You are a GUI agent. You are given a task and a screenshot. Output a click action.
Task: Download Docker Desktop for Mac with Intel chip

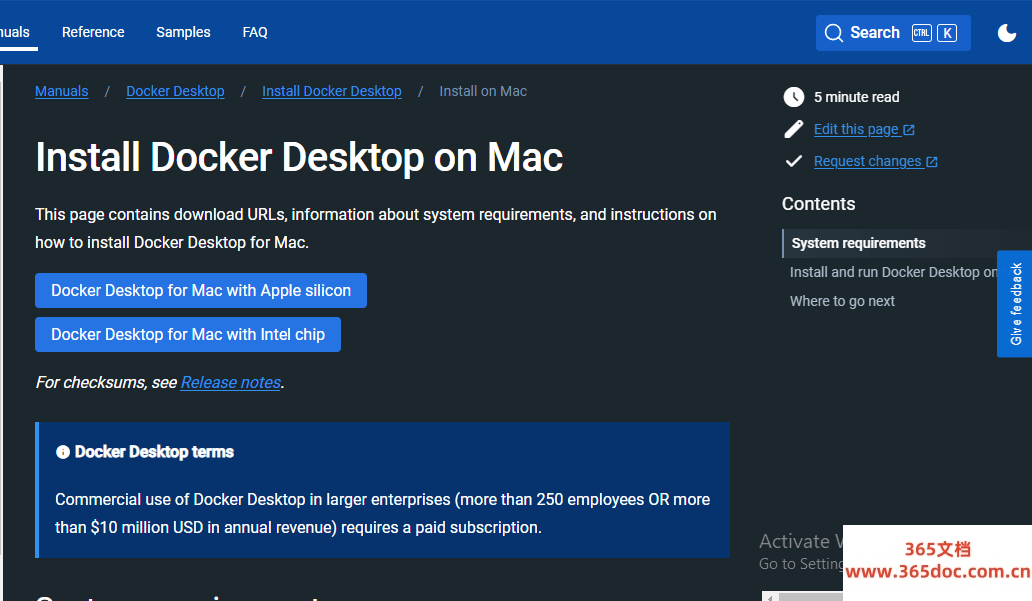[x=188, y=335]
